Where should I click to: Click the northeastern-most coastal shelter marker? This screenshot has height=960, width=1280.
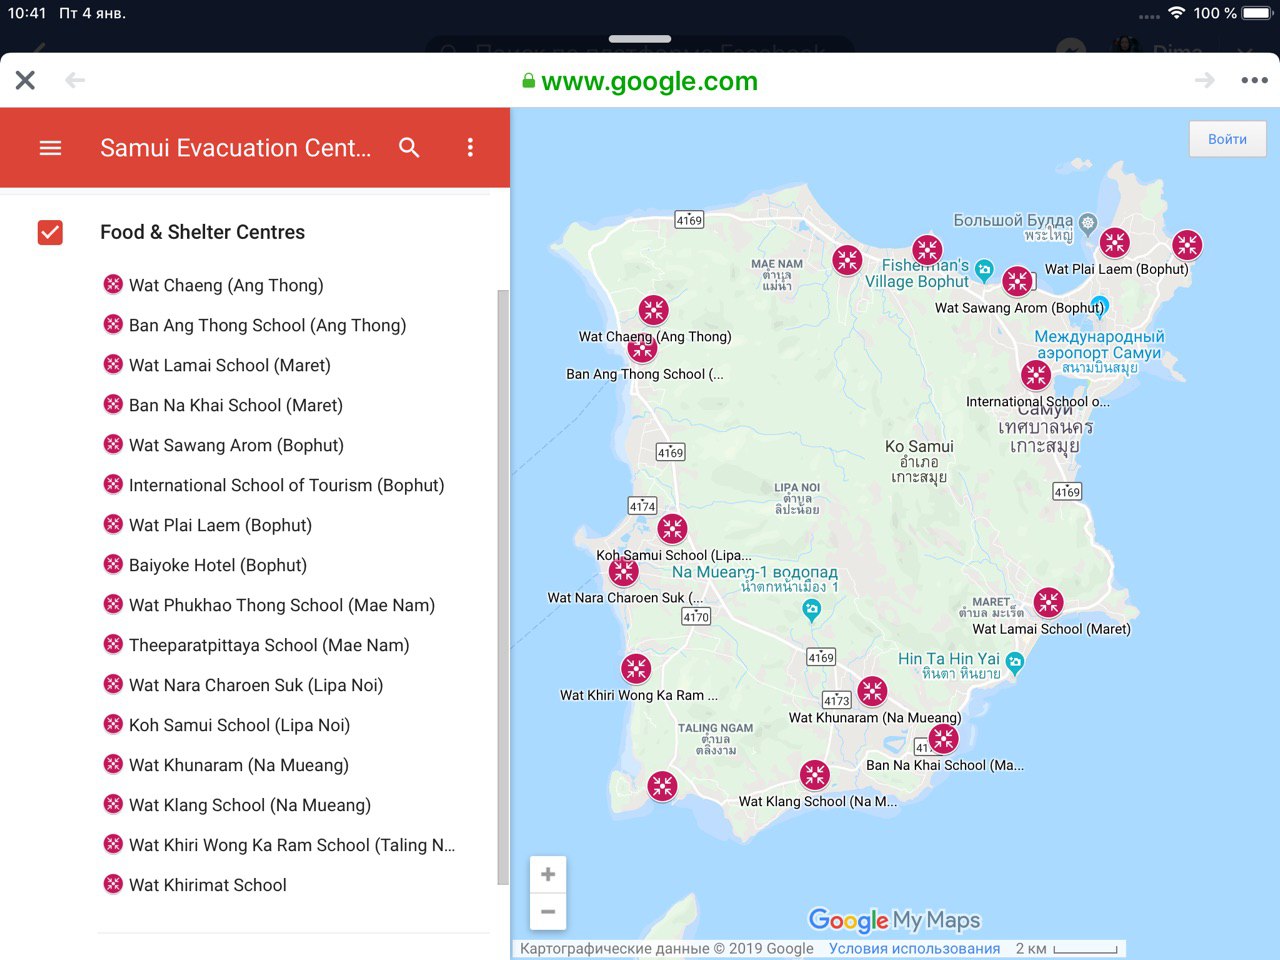pyautogui.click(x=1187, y=244)
